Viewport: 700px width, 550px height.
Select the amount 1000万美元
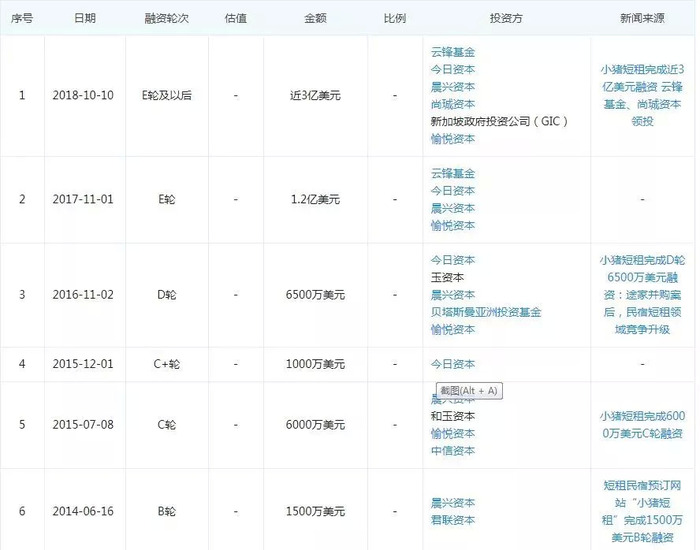click(315, 364)
